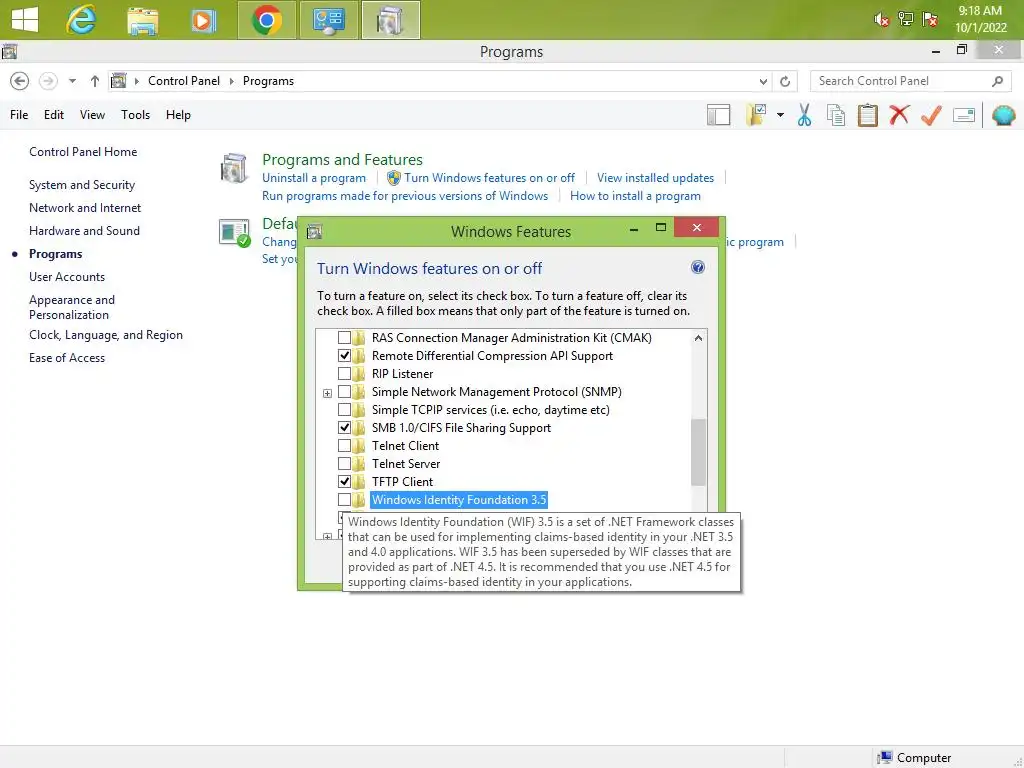Screen dimensions: 1024x768
Task: Click the Paste clipboard icon
Action: 867,115
